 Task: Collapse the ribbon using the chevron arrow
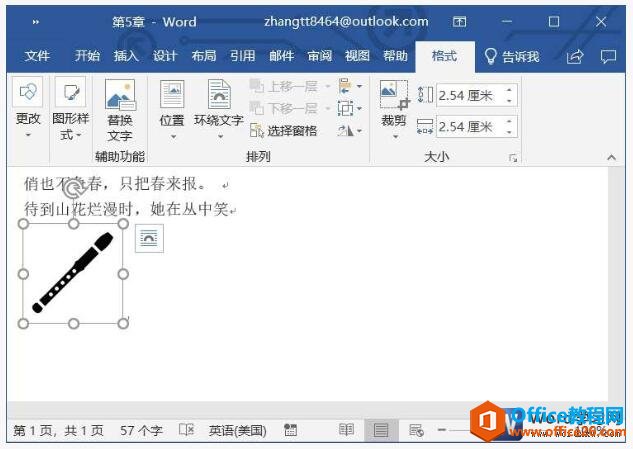(x=611, y=157)
